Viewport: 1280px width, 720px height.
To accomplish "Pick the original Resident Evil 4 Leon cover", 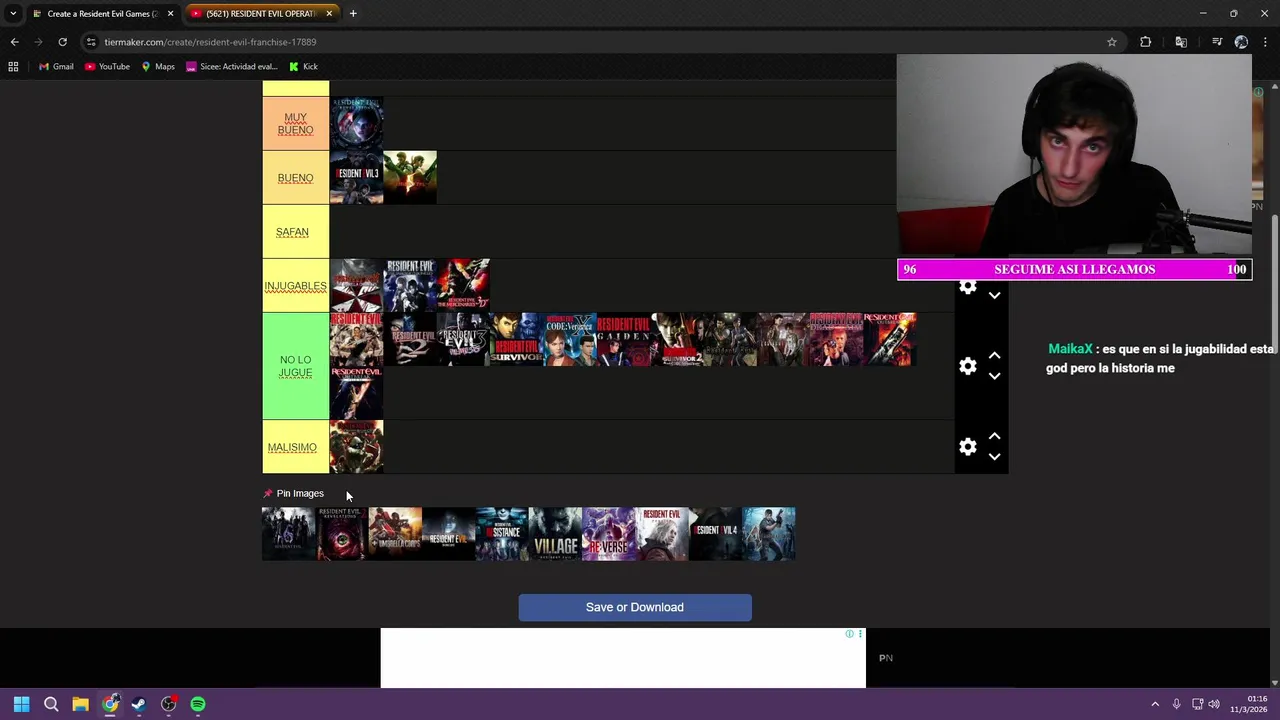I will pos(769,534).
